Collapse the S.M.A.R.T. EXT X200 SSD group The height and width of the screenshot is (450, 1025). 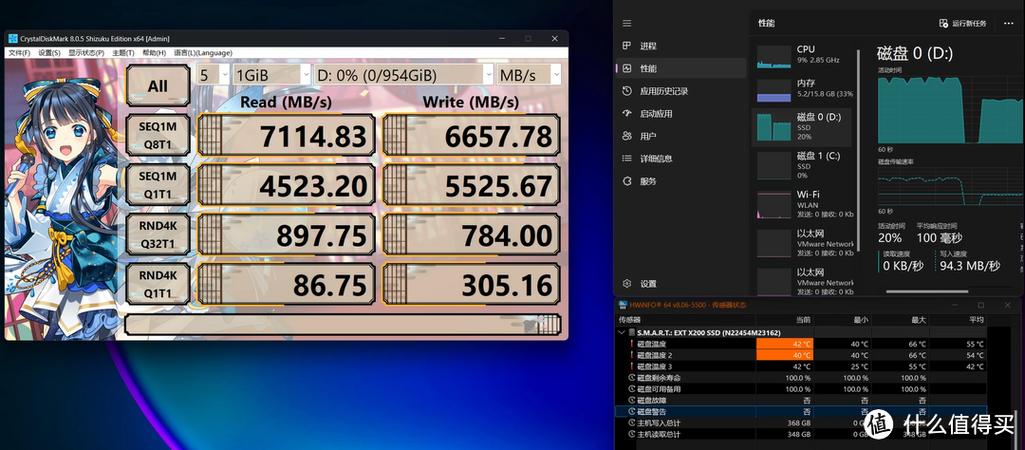(621, 332)
